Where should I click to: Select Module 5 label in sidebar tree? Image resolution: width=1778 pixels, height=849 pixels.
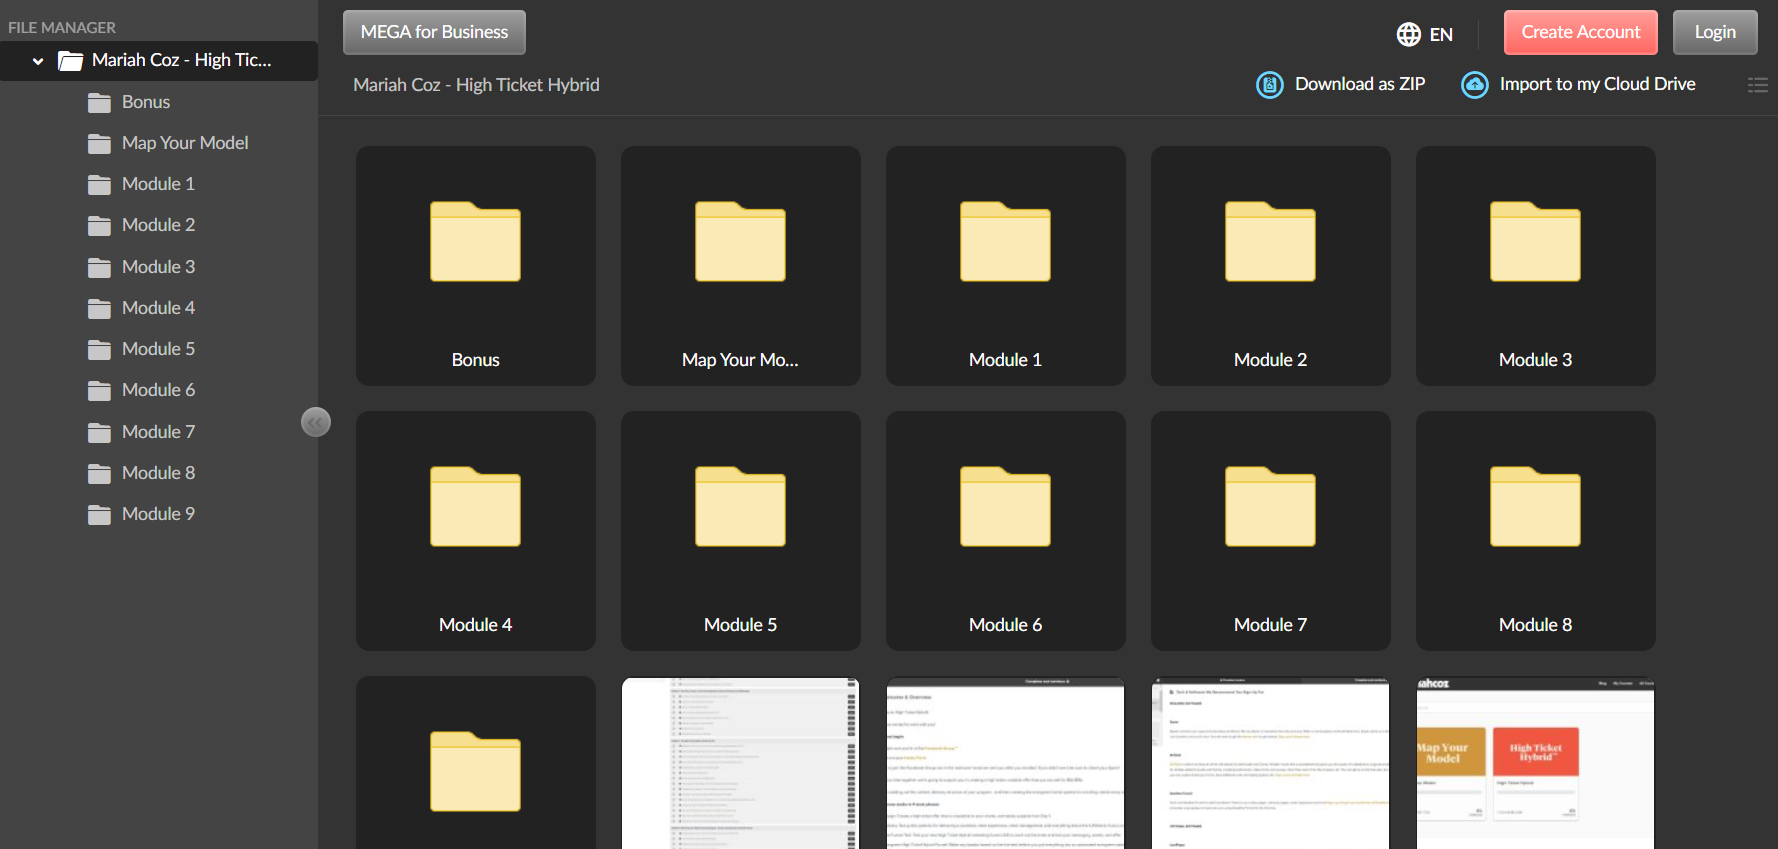click(158, 349)
